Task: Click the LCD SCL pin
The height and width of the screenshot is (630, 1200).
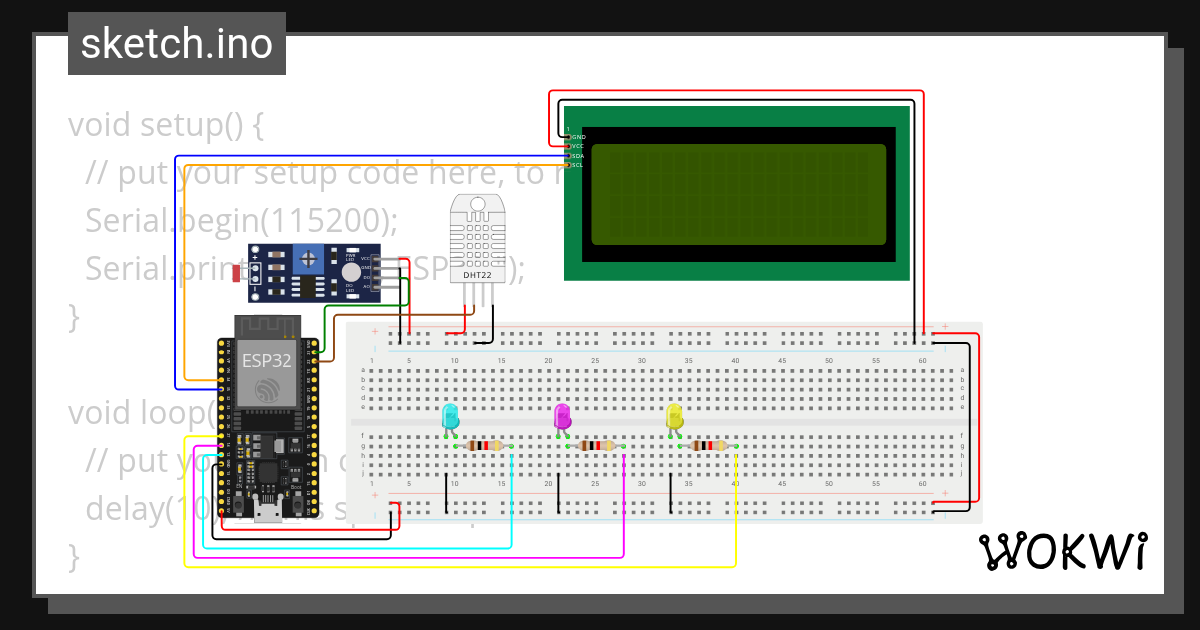Action: (x=568, y=165)
